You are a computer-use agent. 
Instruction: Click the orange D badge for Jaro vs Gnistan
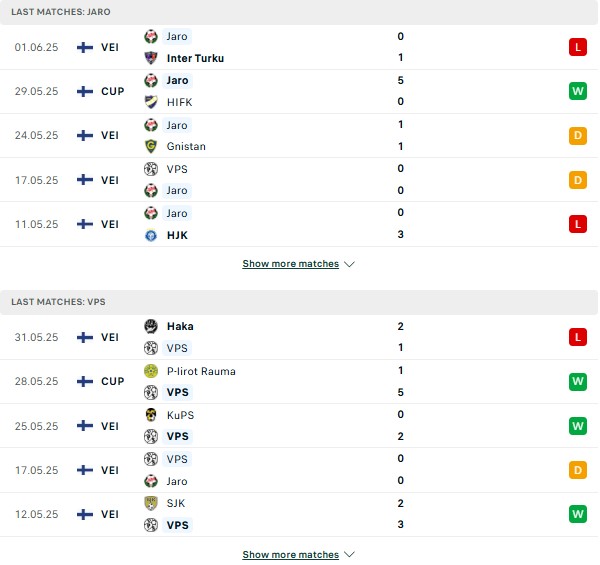coord(578,135)
